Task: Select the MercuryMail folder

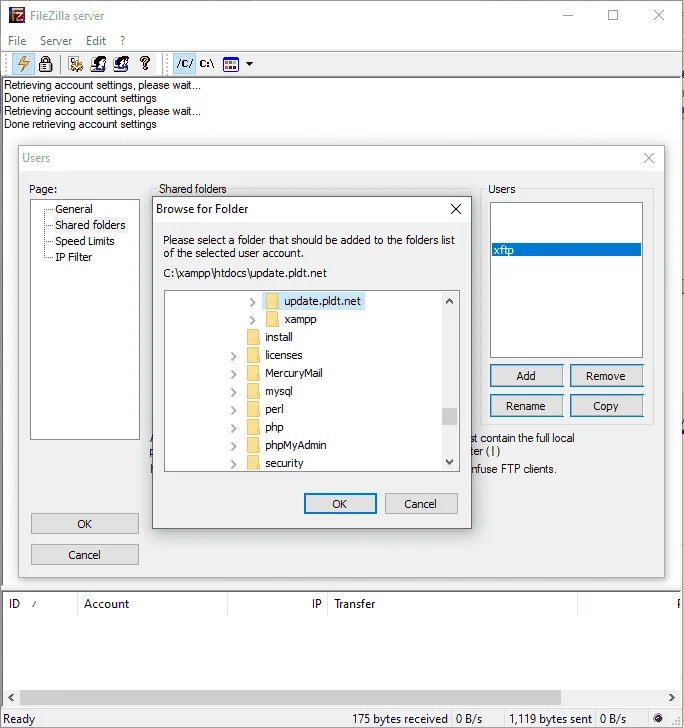Action: pyautogui.click(x=293, y=373)
